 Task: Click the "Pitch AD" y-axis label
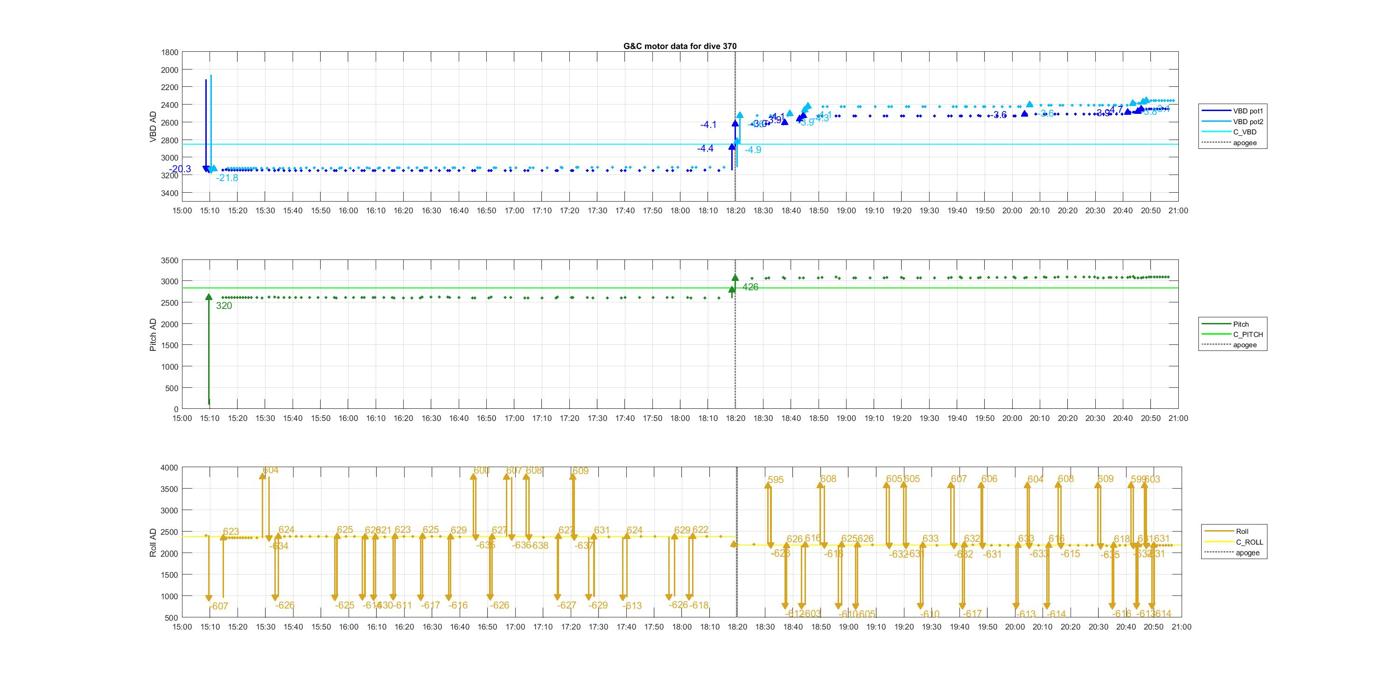(154, 334)
